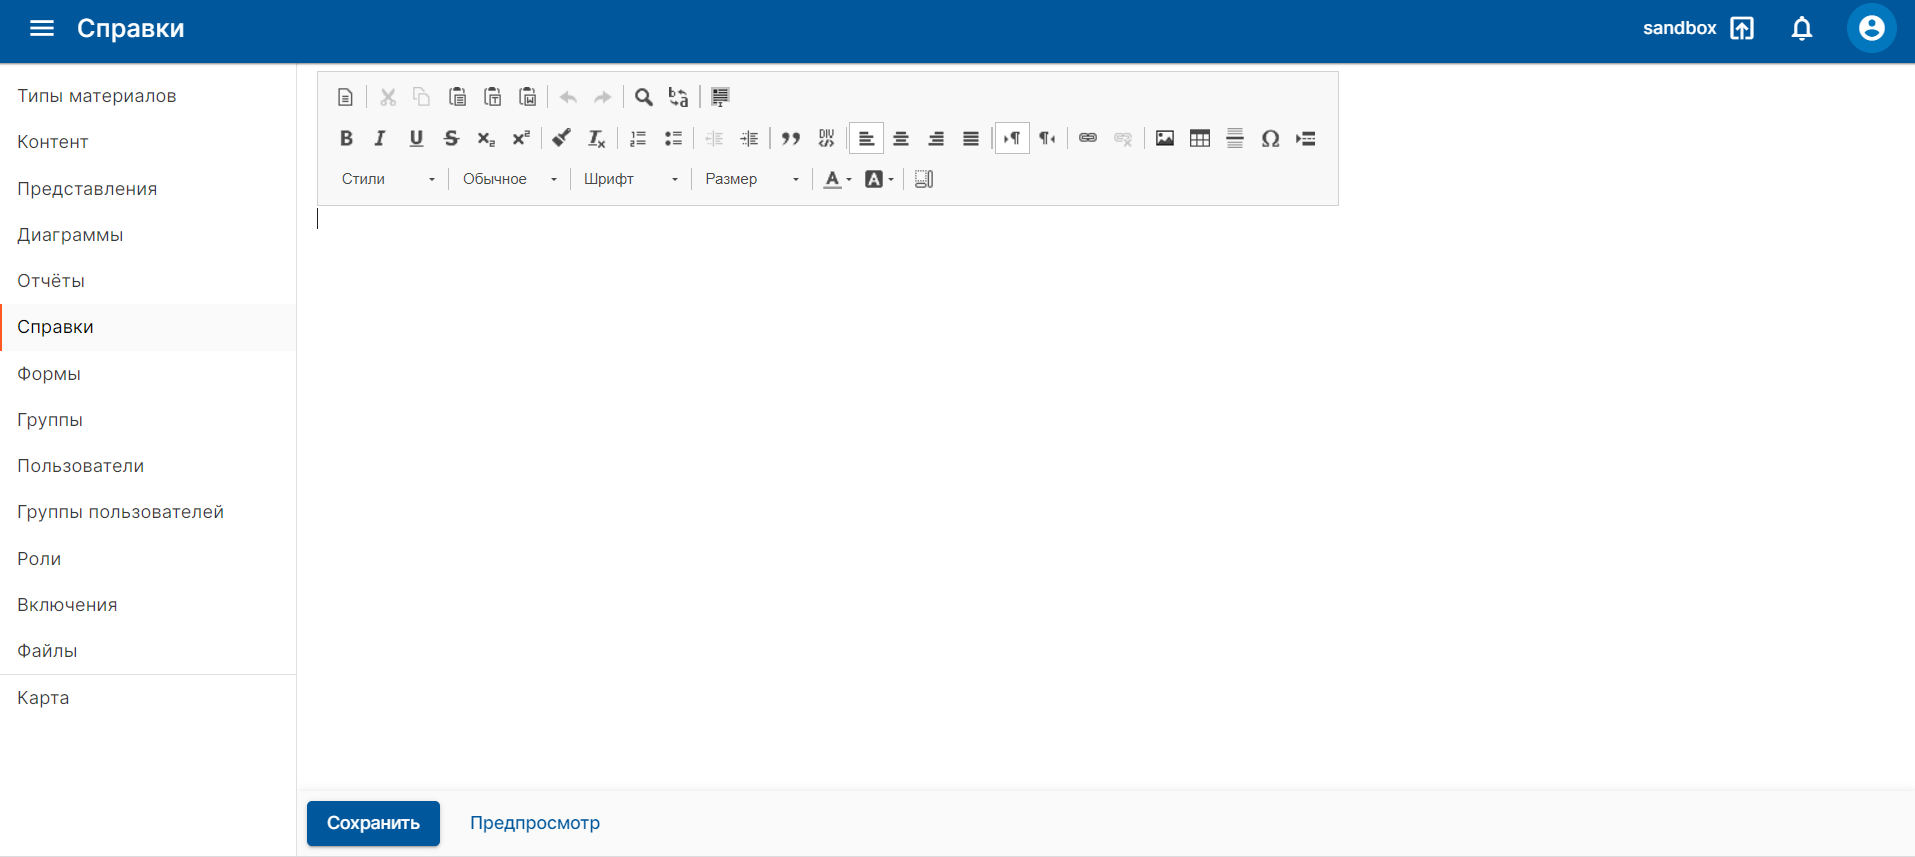This screenshot has height=857, width=1915.
Task: Insert a bulleted list
Action: pyautogui.click(x=673, y=138)
